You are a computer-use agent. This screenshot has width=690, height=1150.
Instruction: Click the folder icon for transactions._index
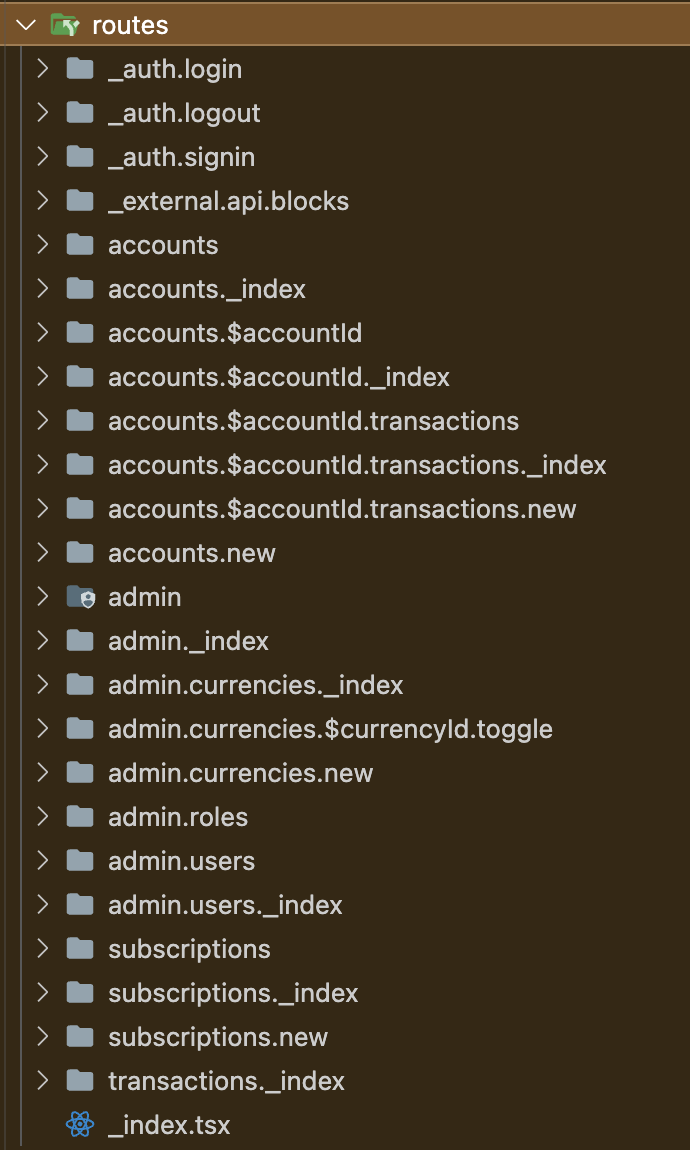(80, 1080)
